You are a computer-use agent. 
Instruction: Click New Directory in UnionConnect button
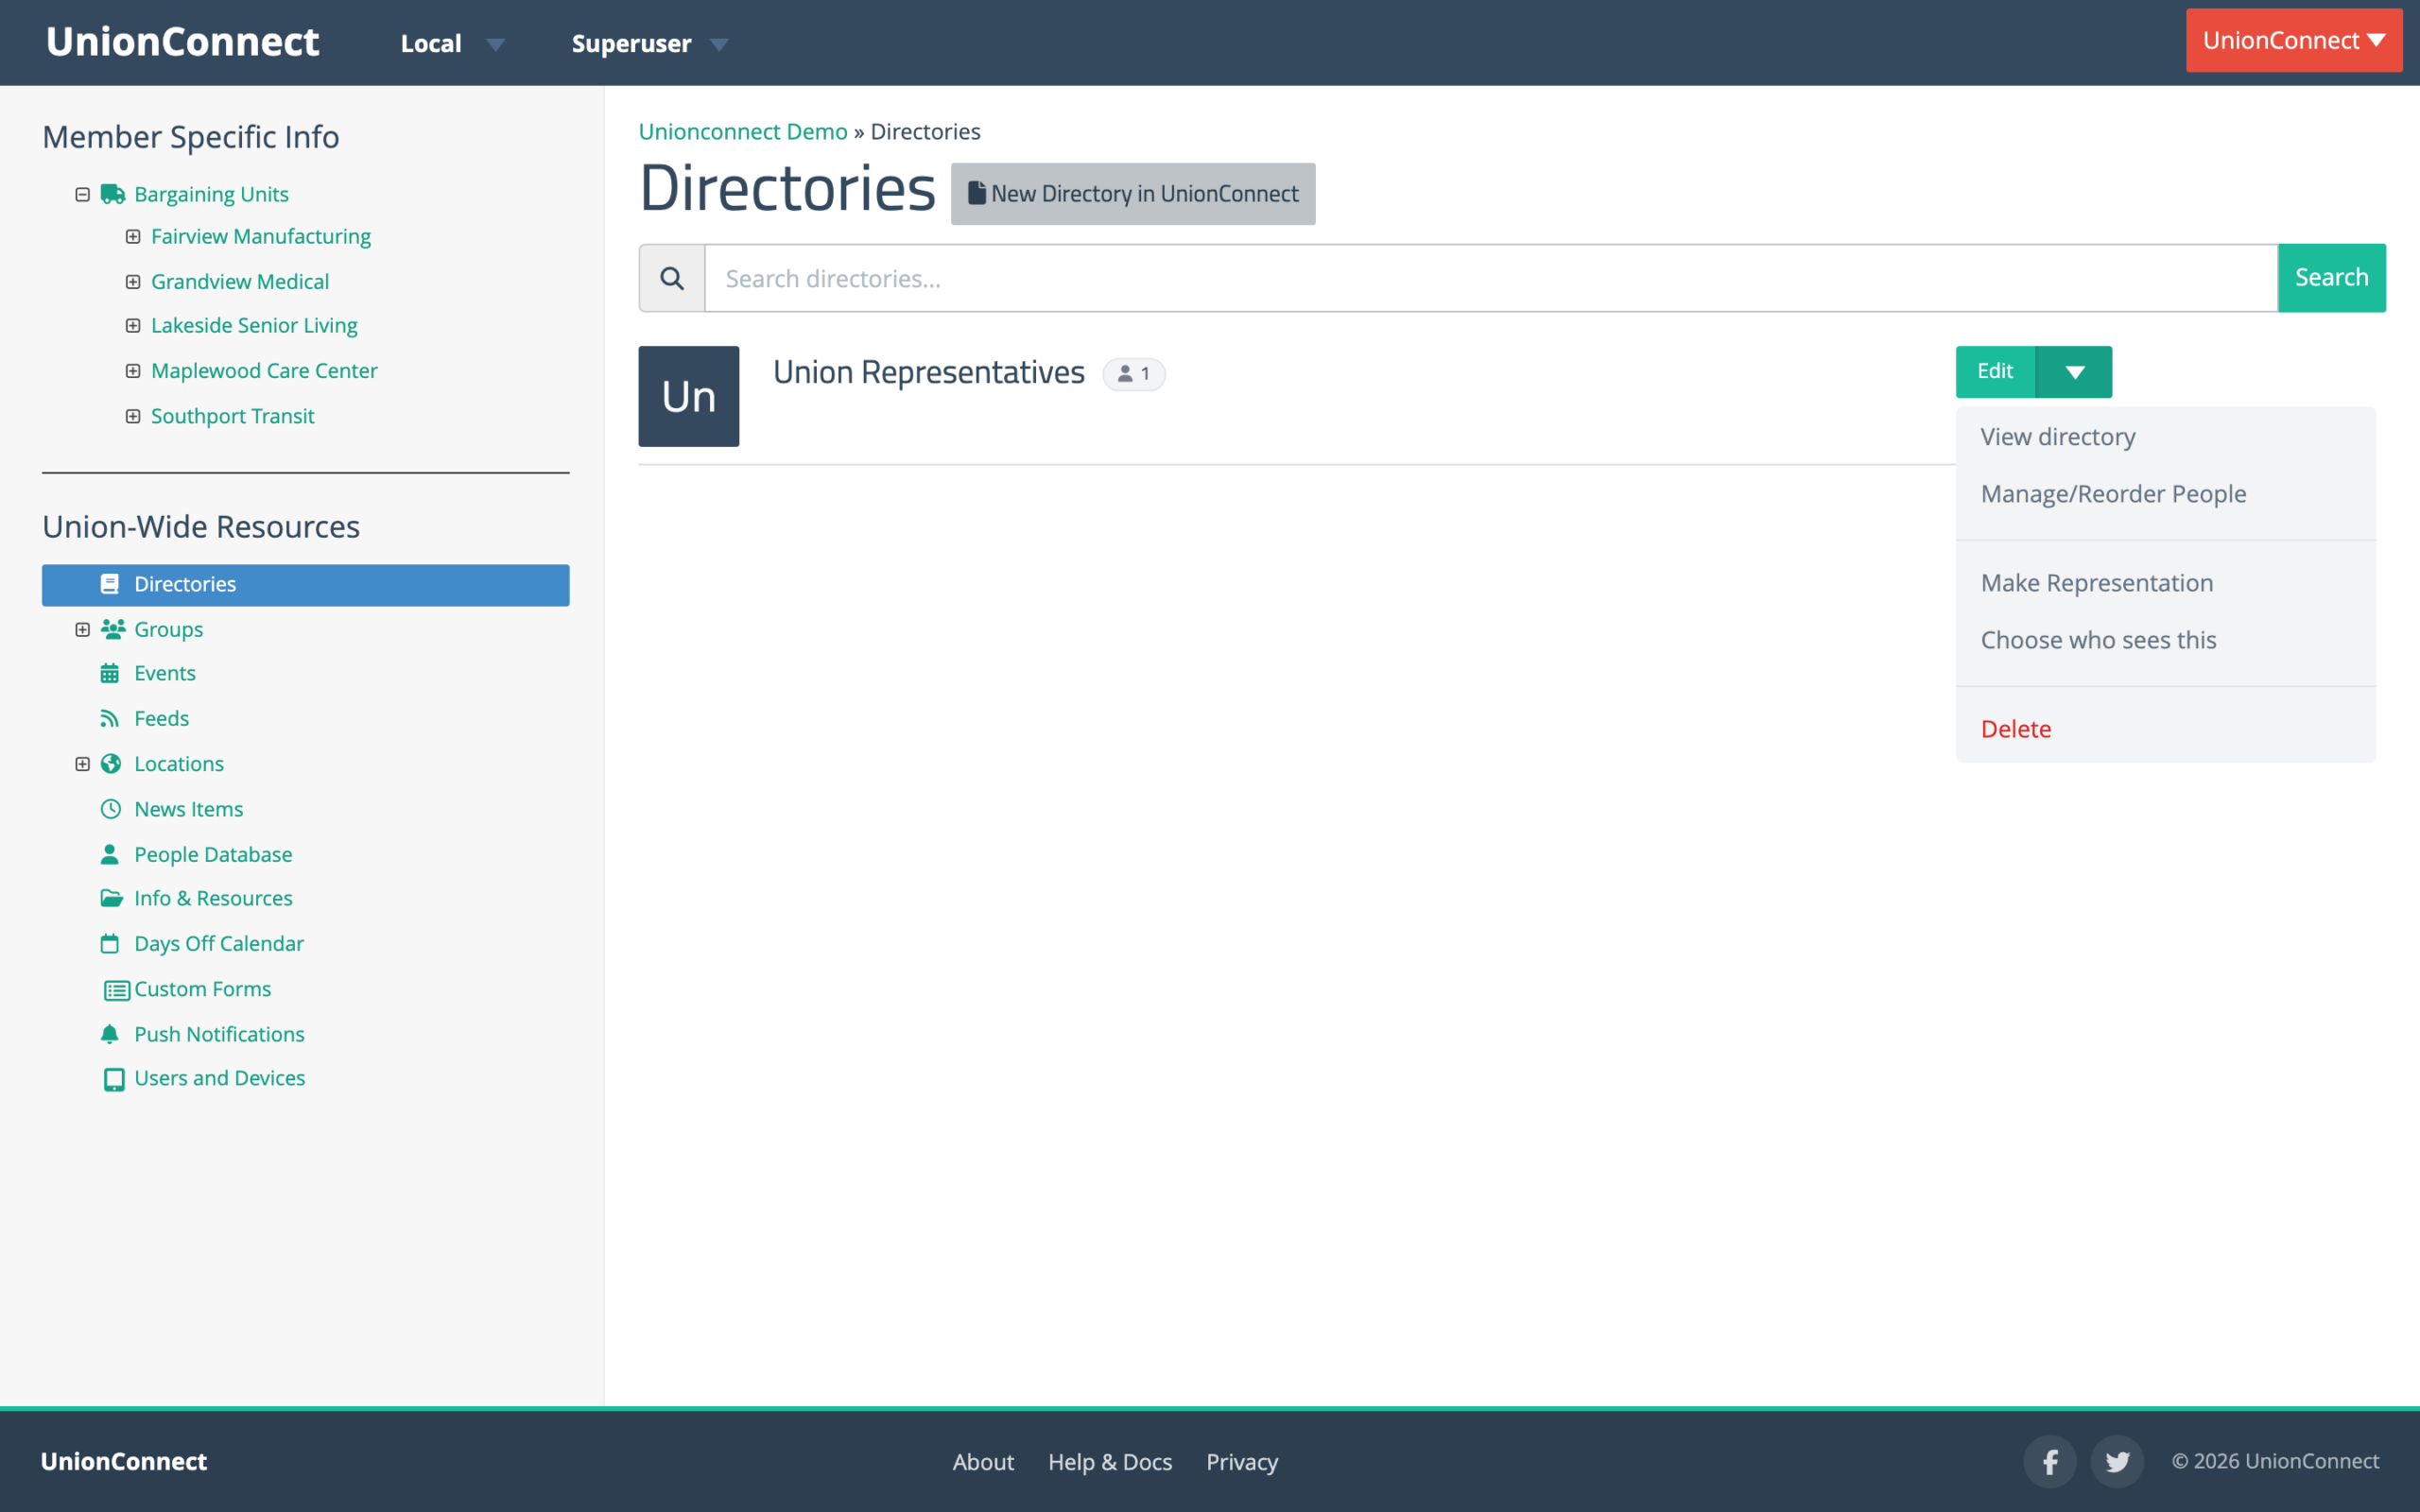pyautogui.click(x=1133, y=194)
